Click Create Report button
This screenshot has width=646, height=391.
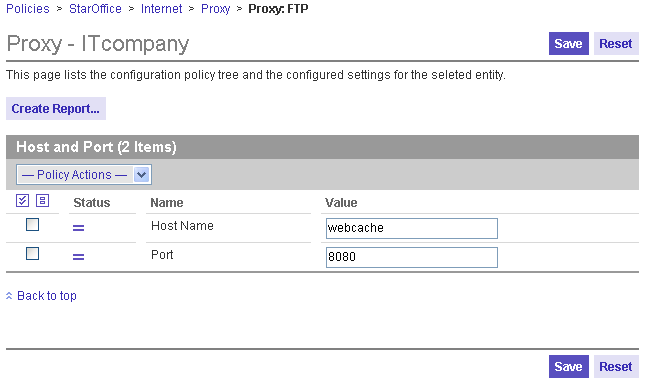pyautogui.click(x=56, y=109)
